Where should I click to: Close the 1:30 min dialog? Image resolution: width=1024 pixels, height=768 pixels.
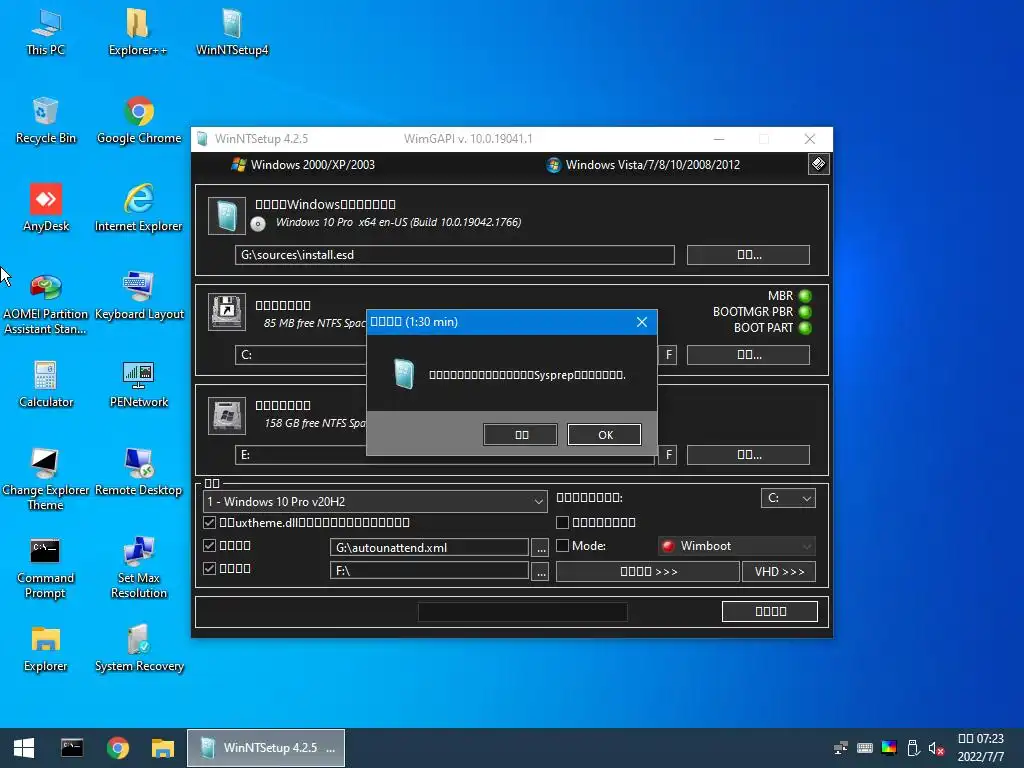point(642,322)
